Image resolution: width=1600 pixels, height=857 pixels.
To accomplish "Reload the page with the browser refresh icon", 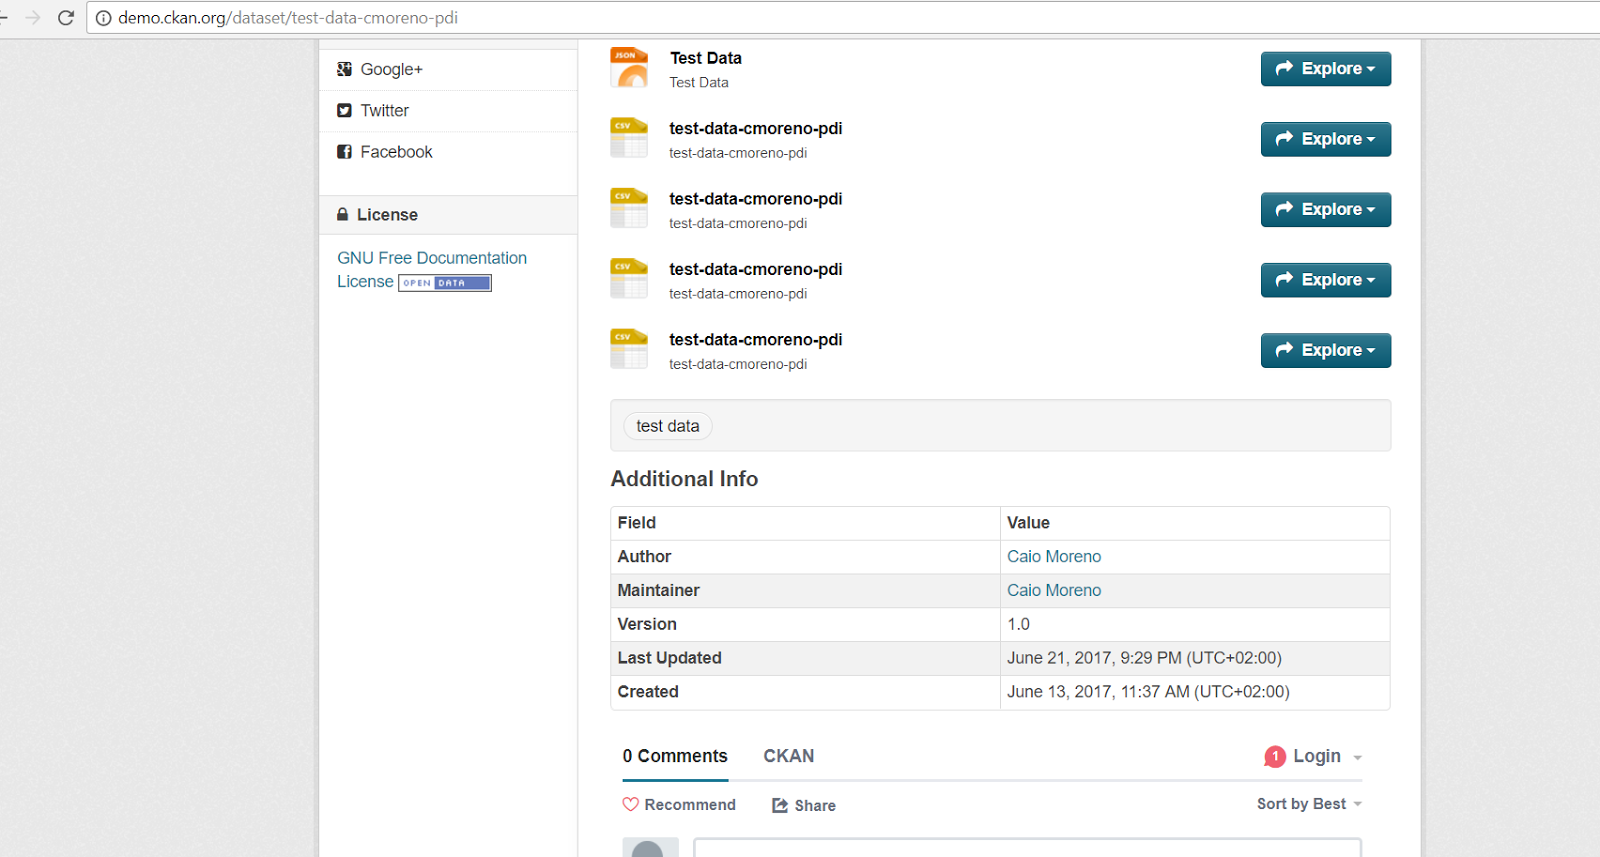I will pos(66,18).
